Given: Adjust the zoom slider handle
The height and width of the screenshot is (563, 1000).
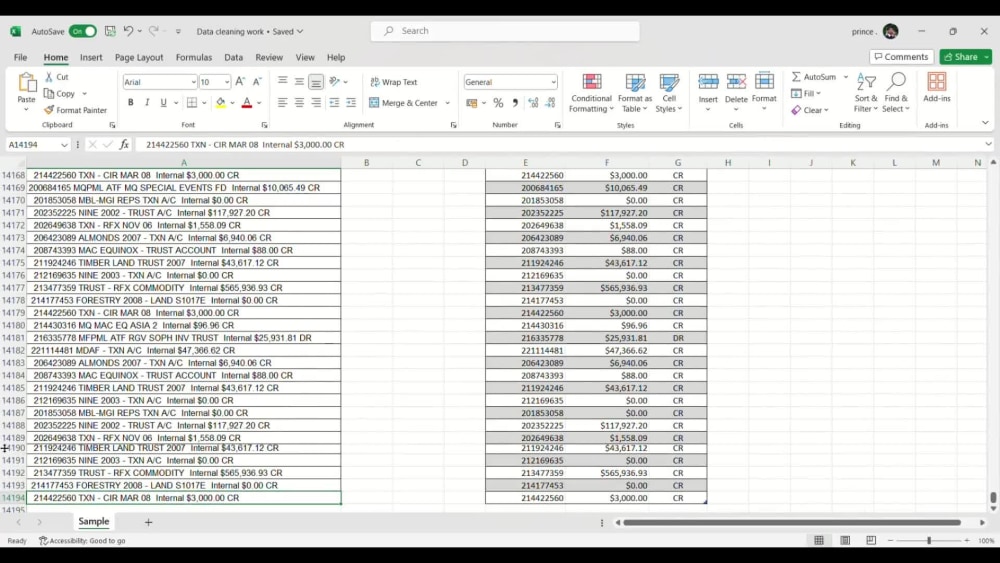Looking at the screenshot, I should click(x=929, y=540).
